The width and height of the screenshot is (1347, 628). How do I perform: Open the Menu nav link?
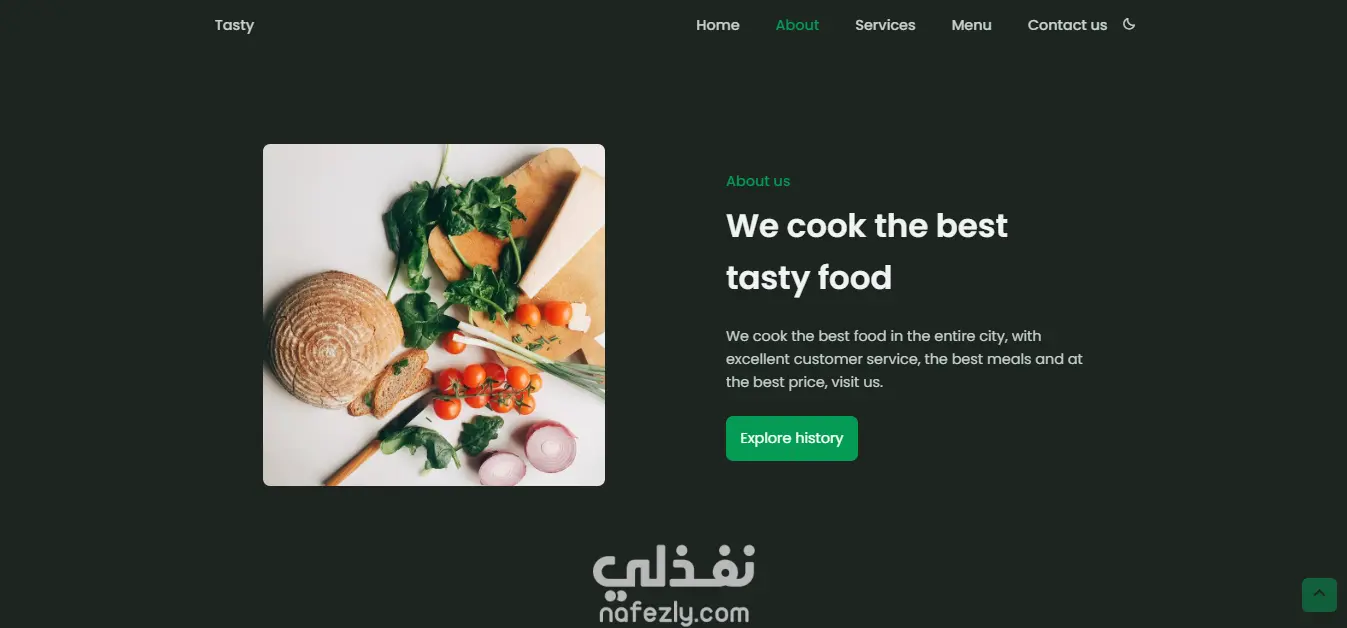971,25
